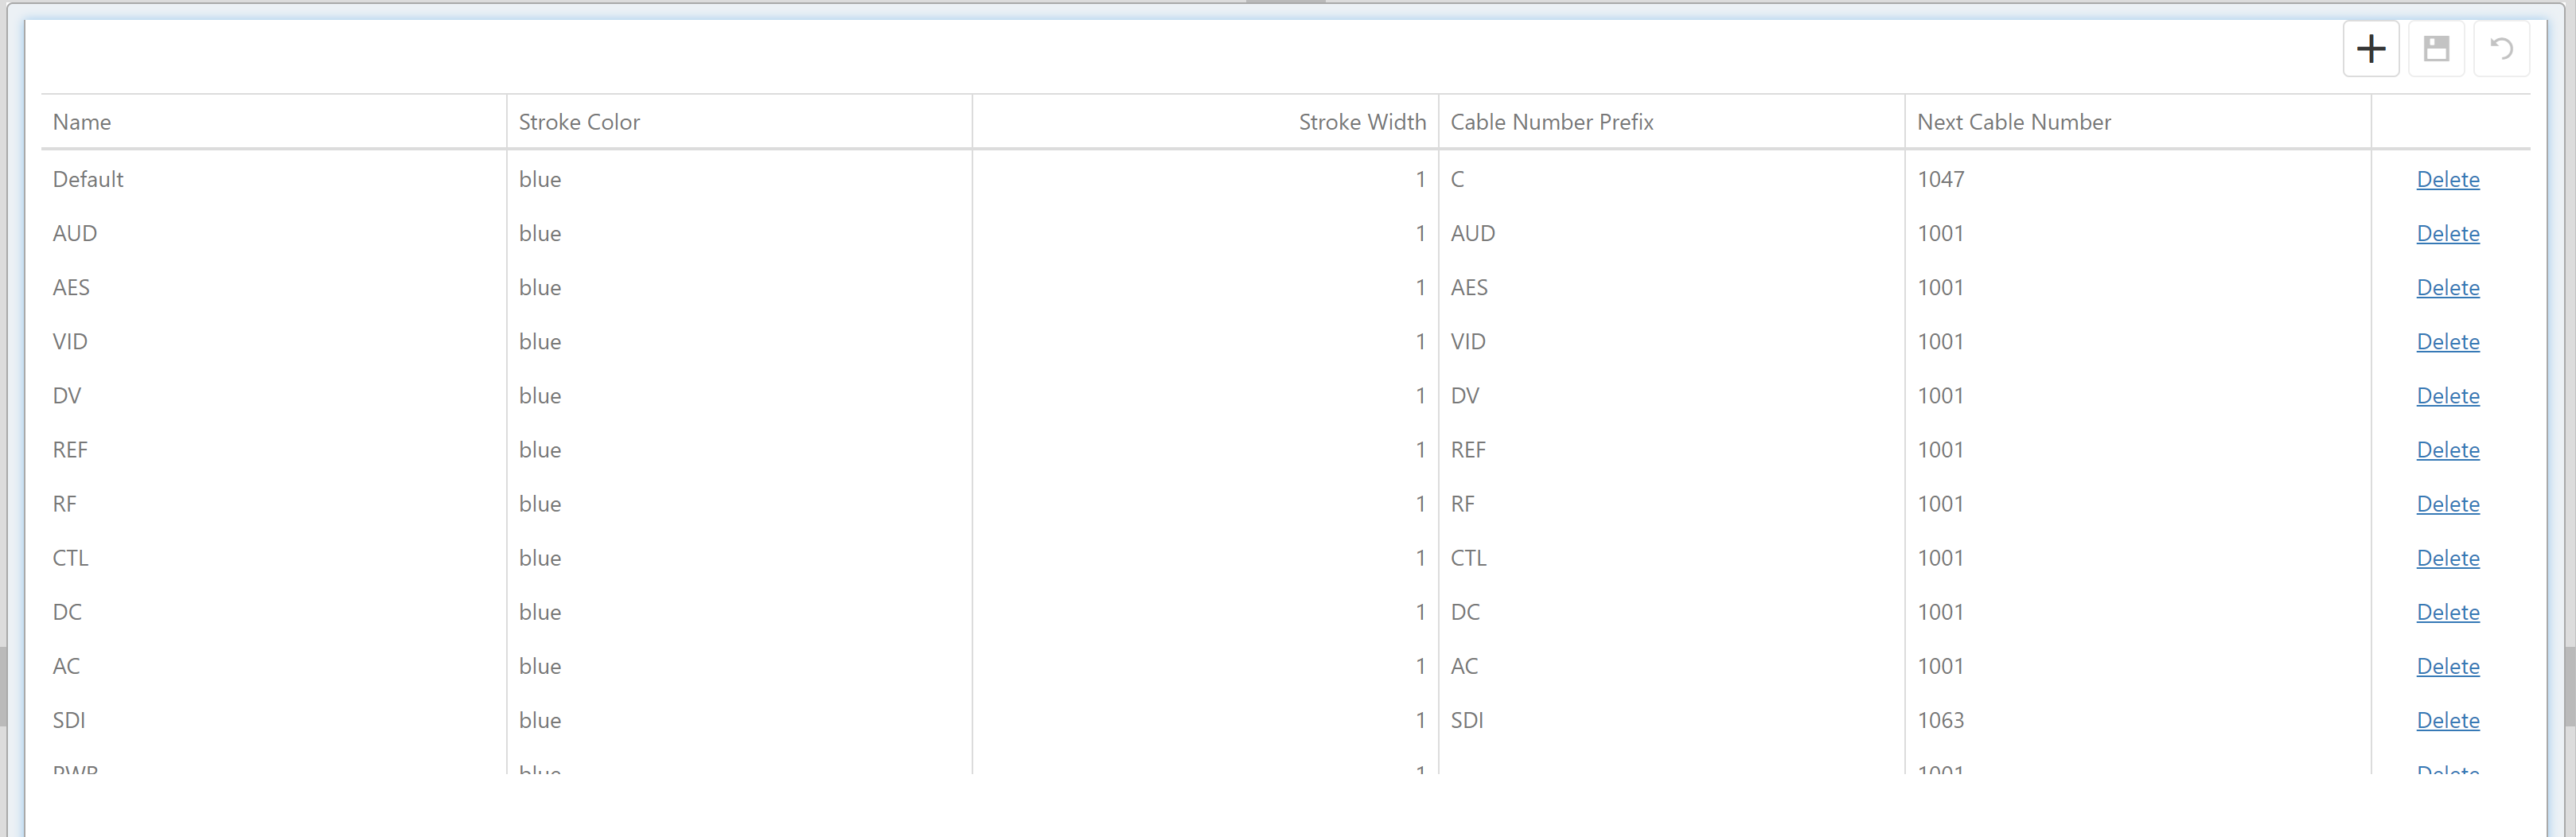Click stroke width cell in DV row
The width and height of the screenshot is (2576, 837).
[x=1418, y=396]
